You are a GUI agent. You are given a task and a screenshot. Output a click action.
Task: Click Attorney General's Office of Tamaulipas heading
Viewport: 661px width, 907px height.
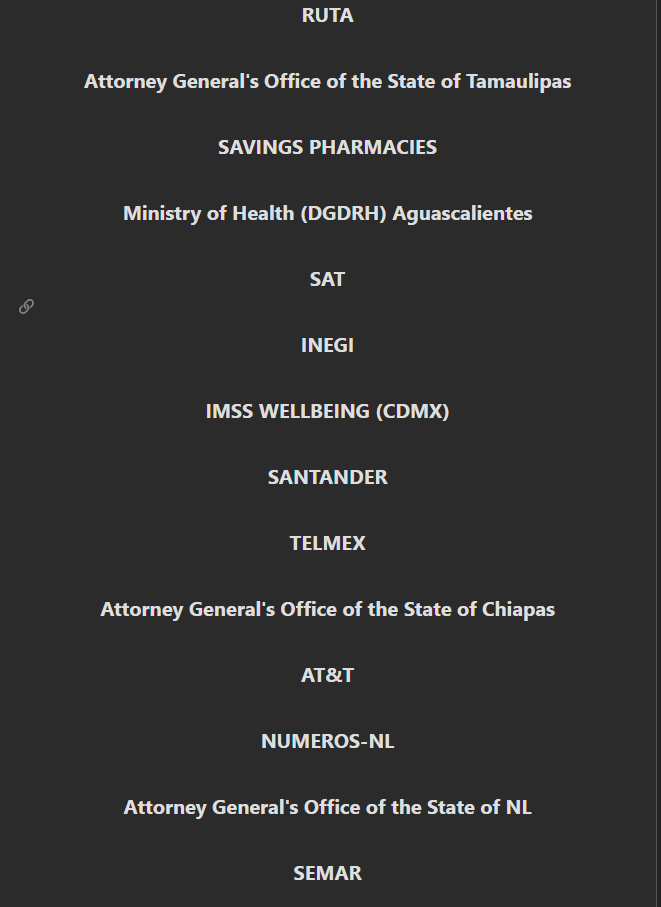click(x=327, y=82)
